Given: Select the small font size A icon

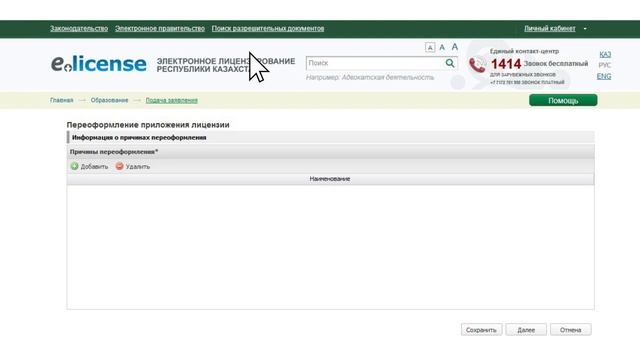Looking at the screenshot, I should click(x=430, y=48).
